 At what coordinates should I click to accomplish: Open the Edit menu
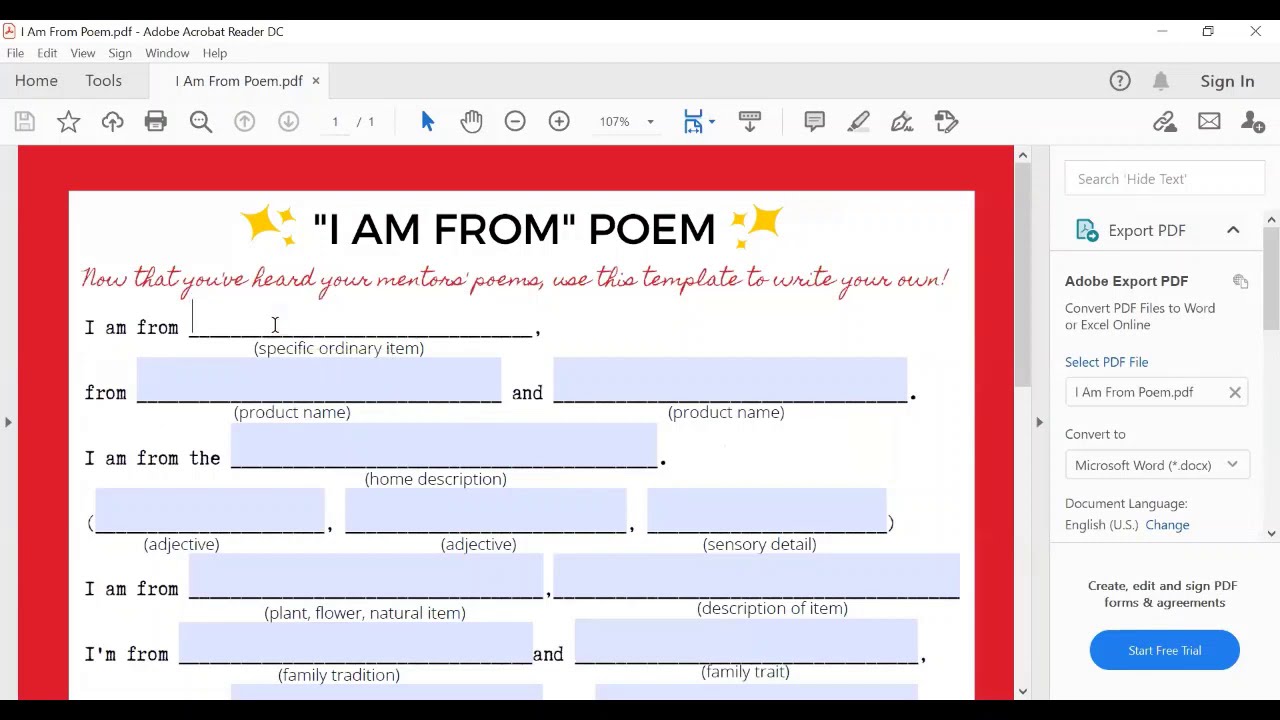(47, 53)
